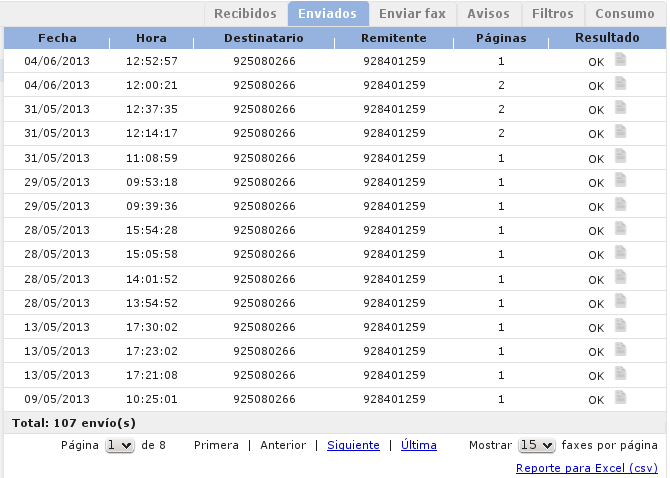Screen dimensions: 670x478
Task: Open the Página number dropdown
Action: click(x=120, y=446)
